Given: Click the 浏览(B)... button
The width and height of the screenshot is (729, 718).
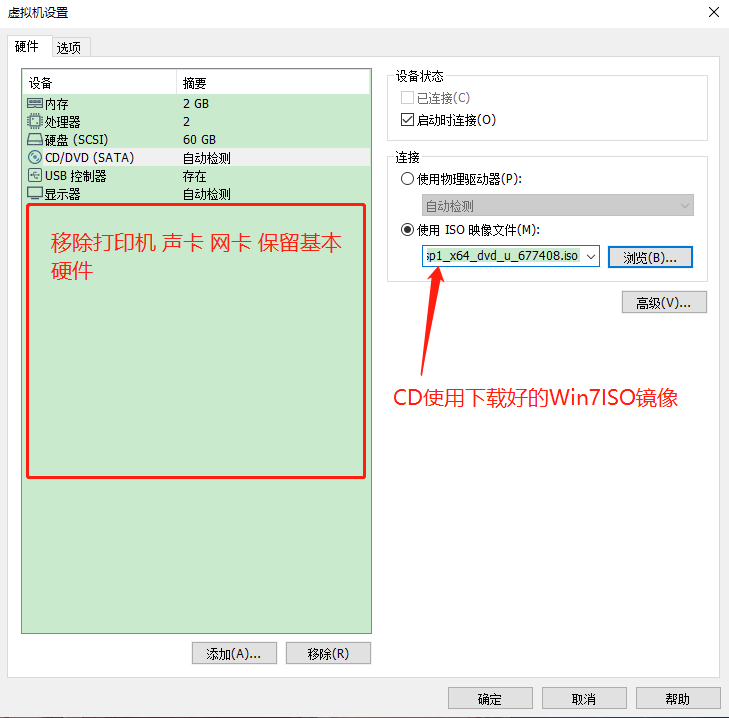Looking at the screenshot, I should click(x=650, y=257).
